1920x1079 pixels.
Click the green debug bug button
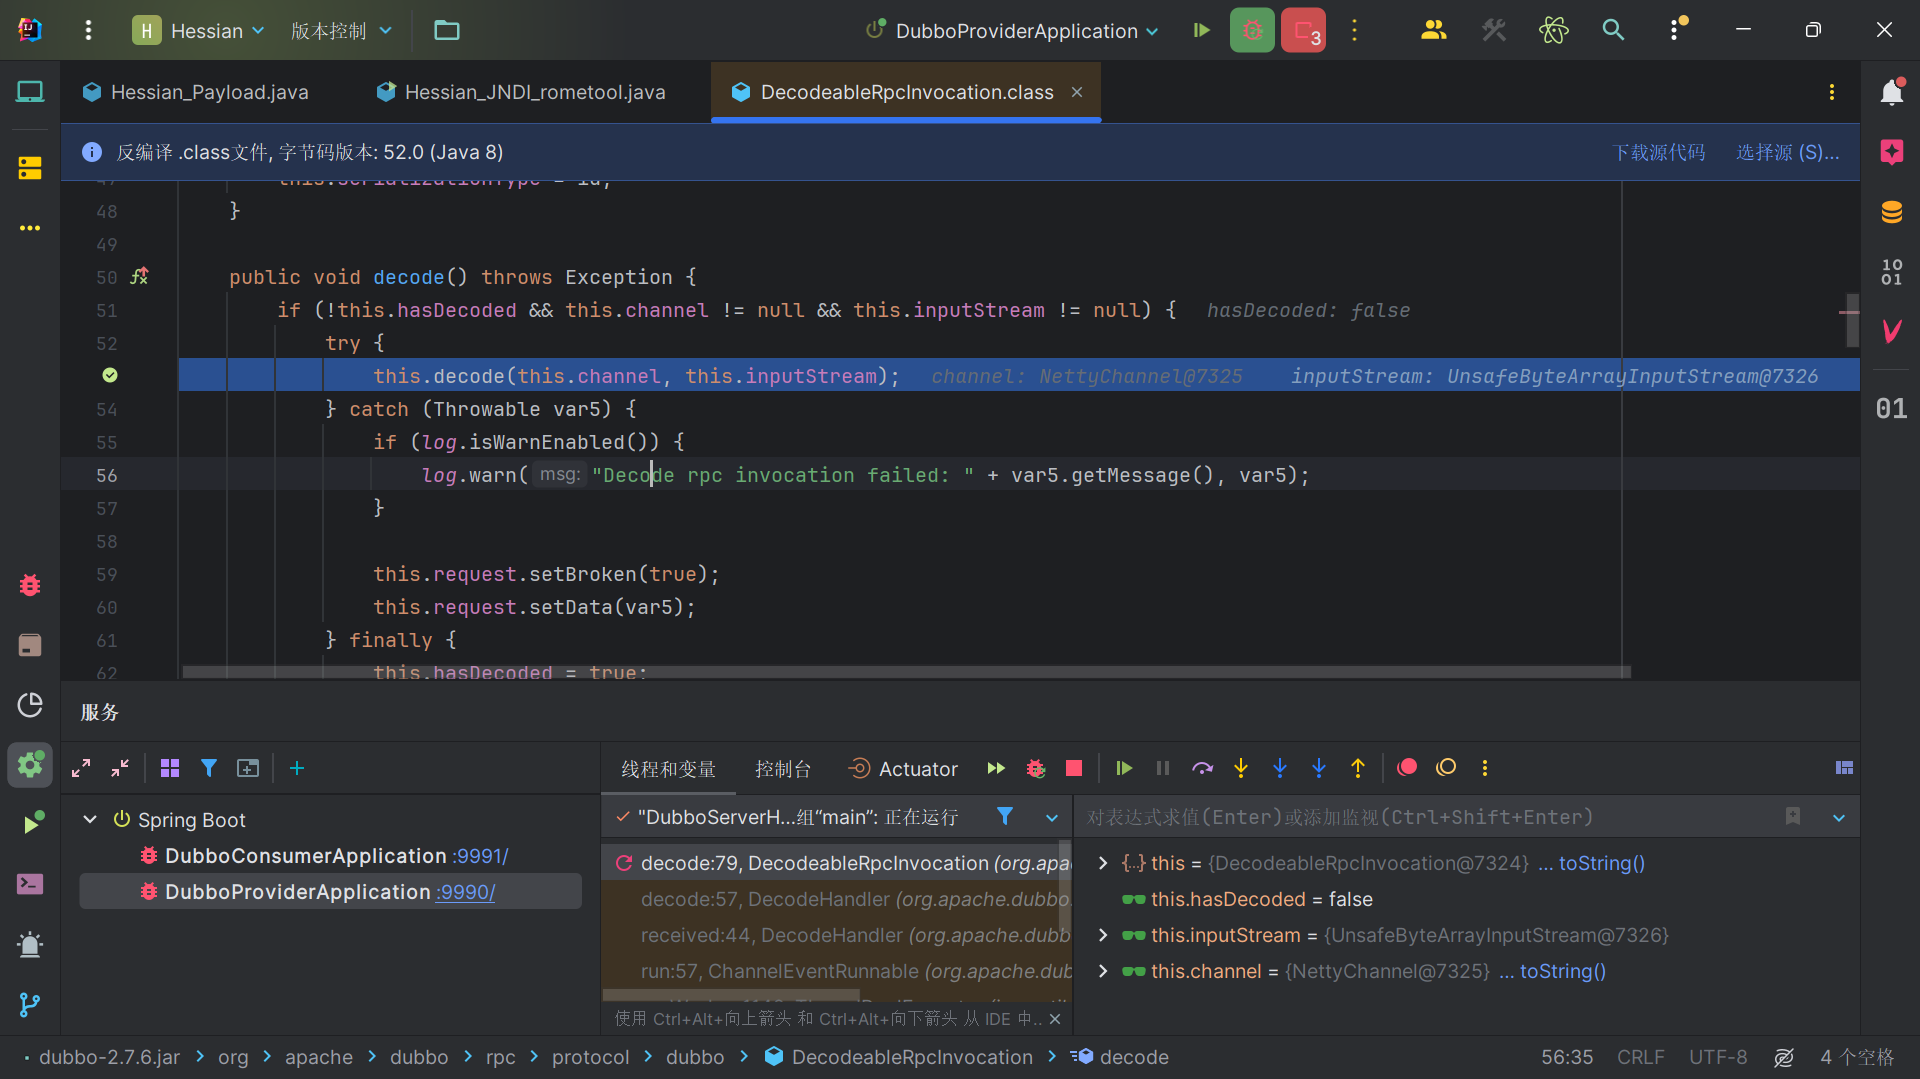(x=1251, y=30)
